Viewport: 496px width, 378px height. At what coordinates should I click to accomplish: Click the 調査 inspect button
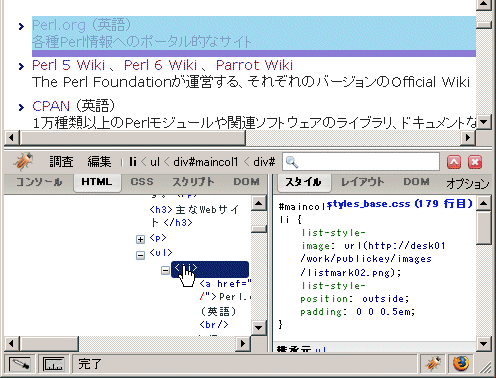point(61,162)
